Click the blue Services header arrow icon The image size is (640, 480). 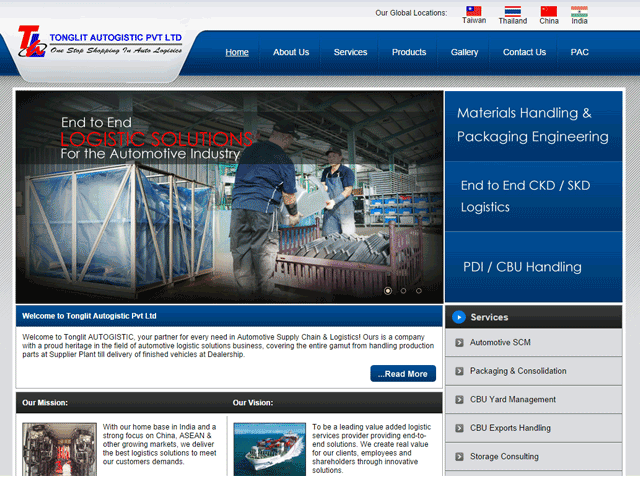click(x=458, y=317)
